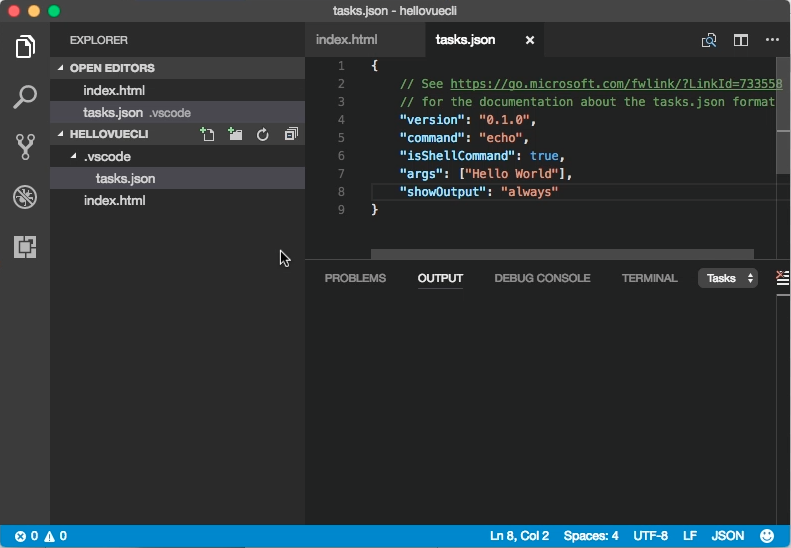Viewport: 791px width, 548px height.
Task: Switch to the DEBUG CONSOLE tab
Action: pos(542,278)
